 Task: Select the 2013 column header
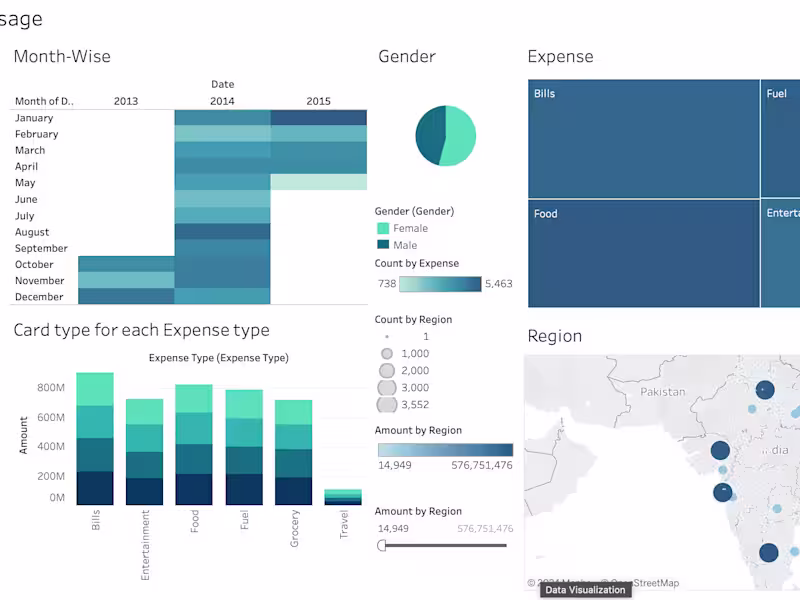[x=126, y=101]
